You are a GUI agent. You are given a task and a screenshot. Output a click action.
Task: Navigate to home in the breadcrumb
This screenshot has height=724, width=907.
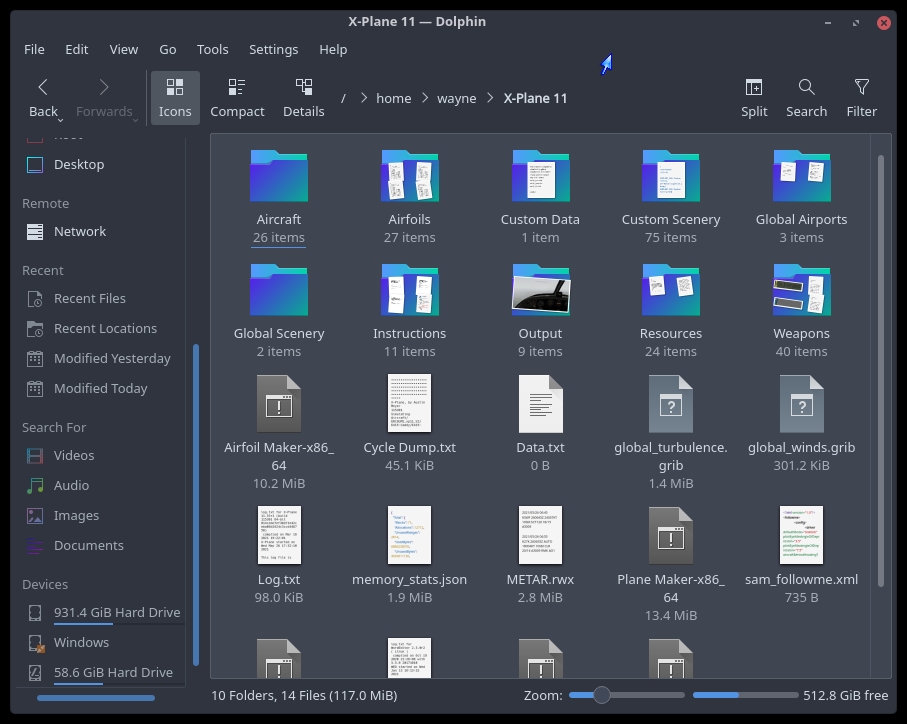[393, 98]
